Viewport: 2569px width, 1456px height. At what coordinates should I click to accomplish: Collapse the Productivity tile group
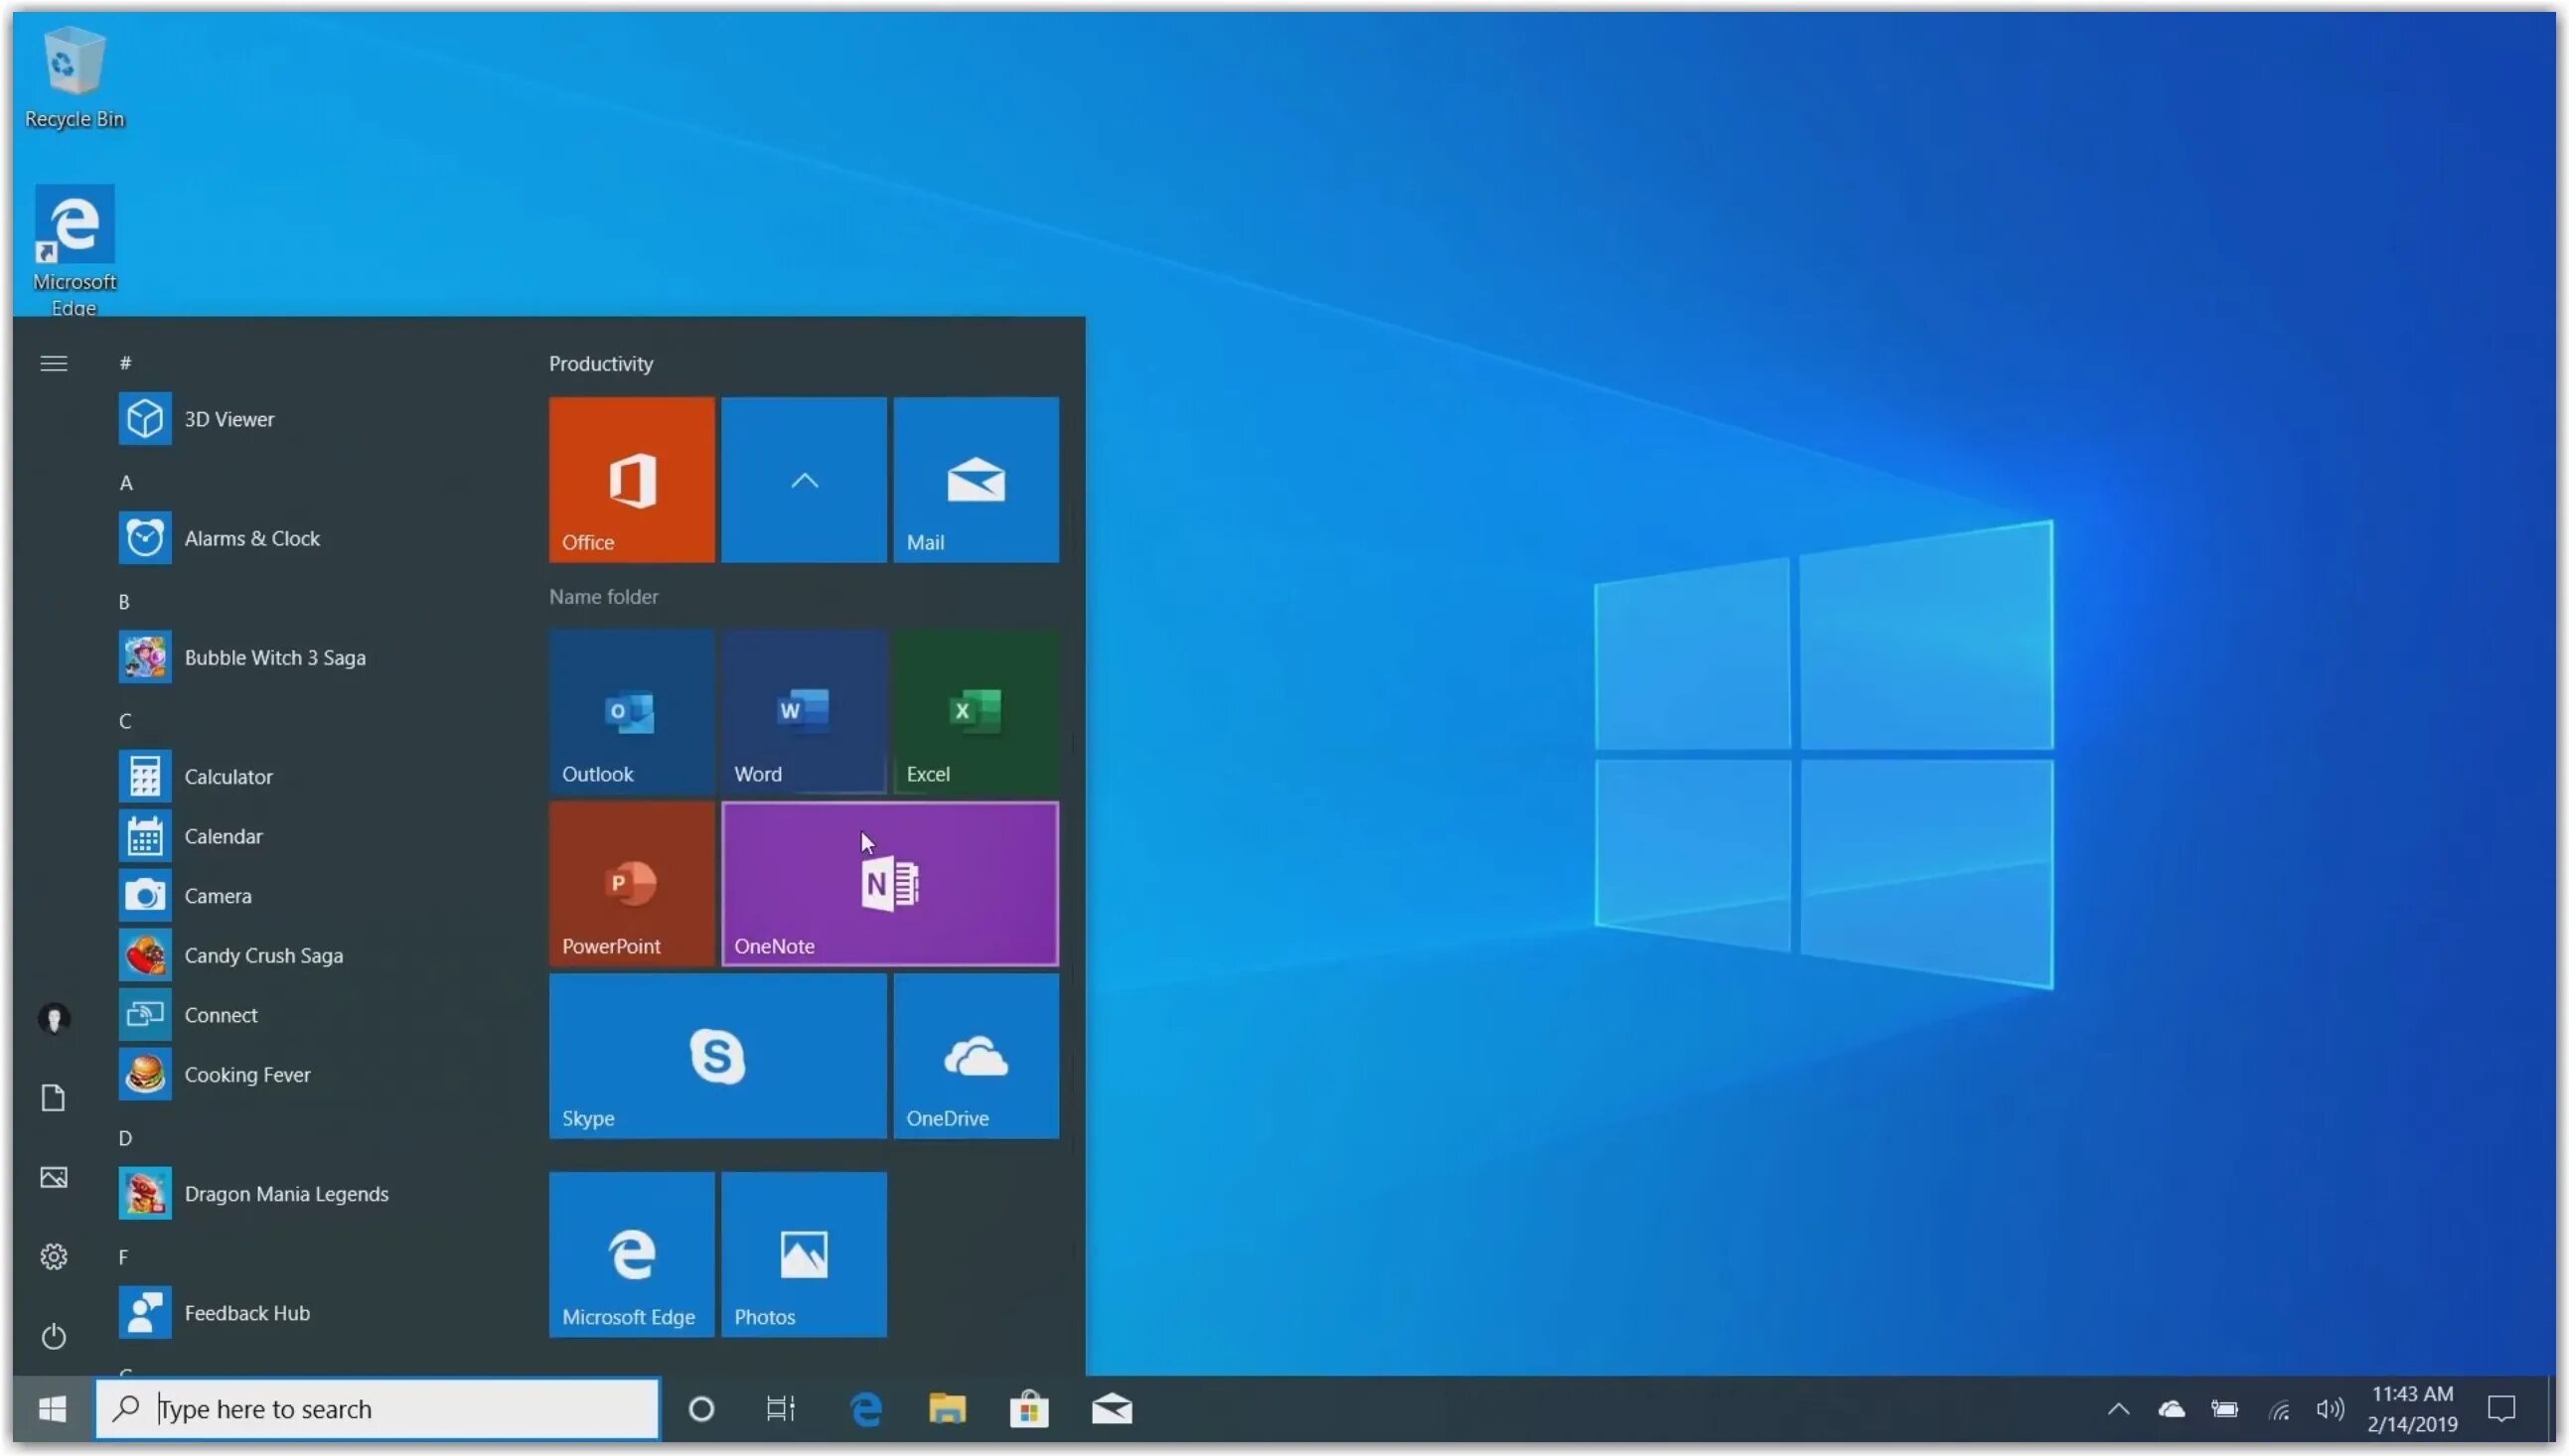click(805, 480)
